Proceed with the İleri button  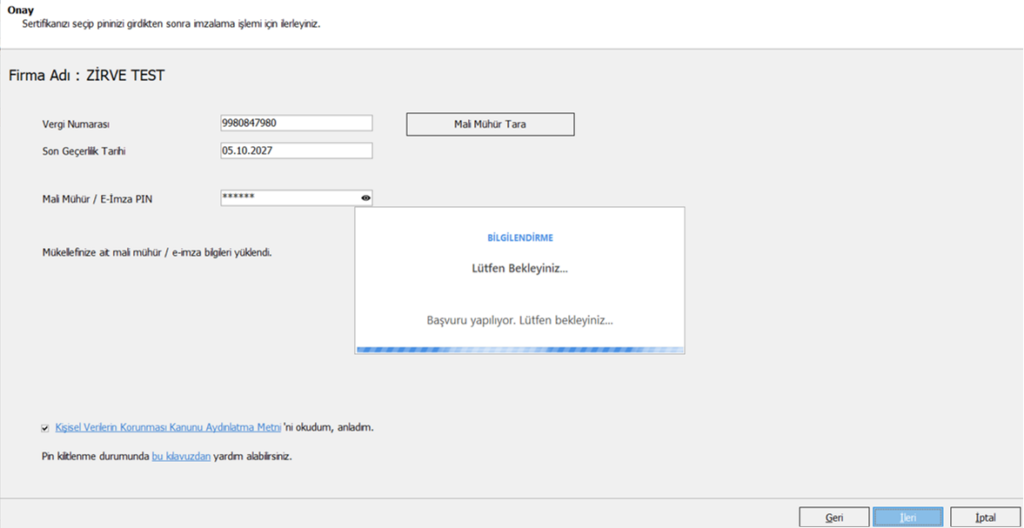908,518
